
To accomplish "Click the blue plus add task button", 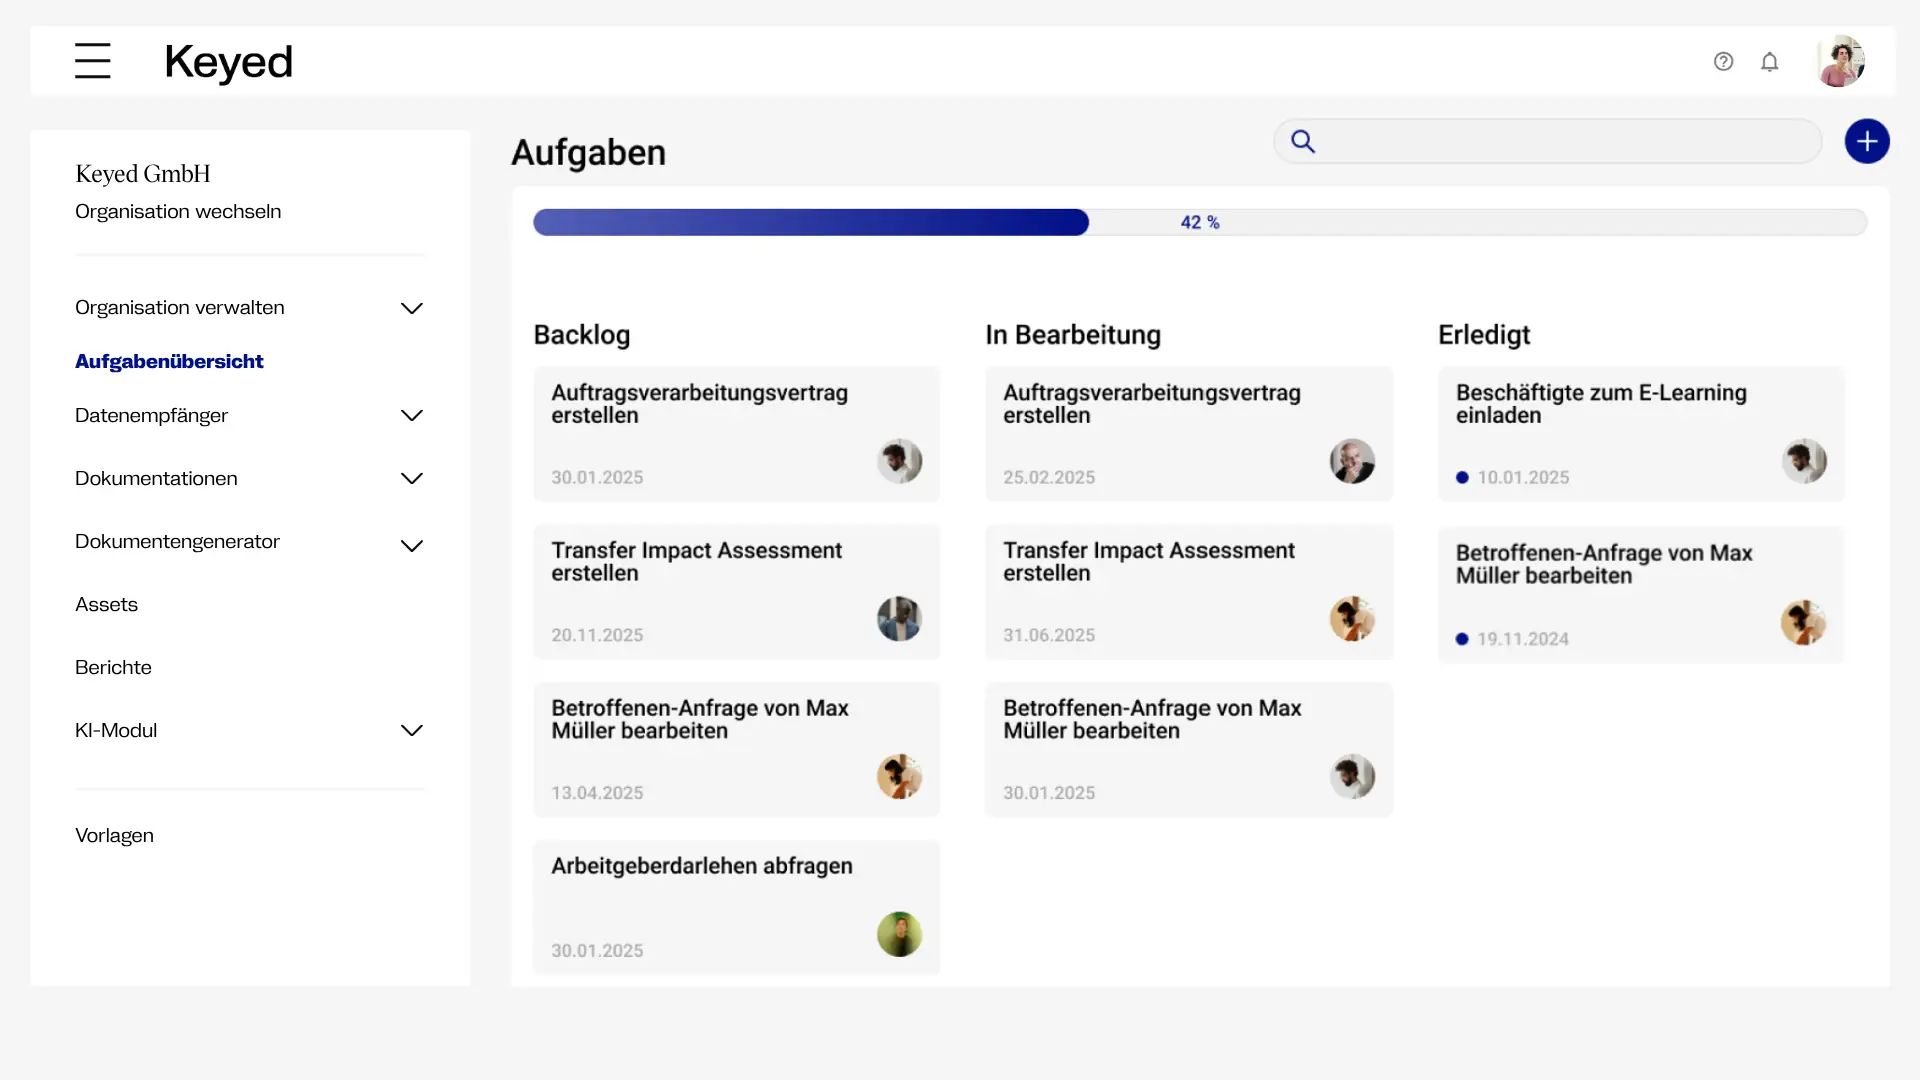I will [1866, 141].
